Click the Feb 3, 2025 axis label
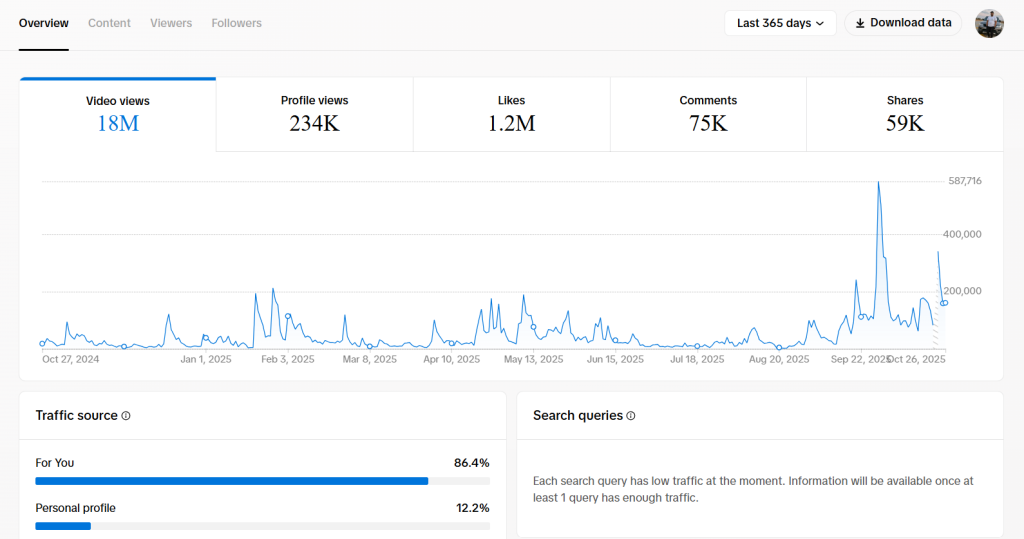This screenshot has width=1024, height=539. (x=288, y=359)
